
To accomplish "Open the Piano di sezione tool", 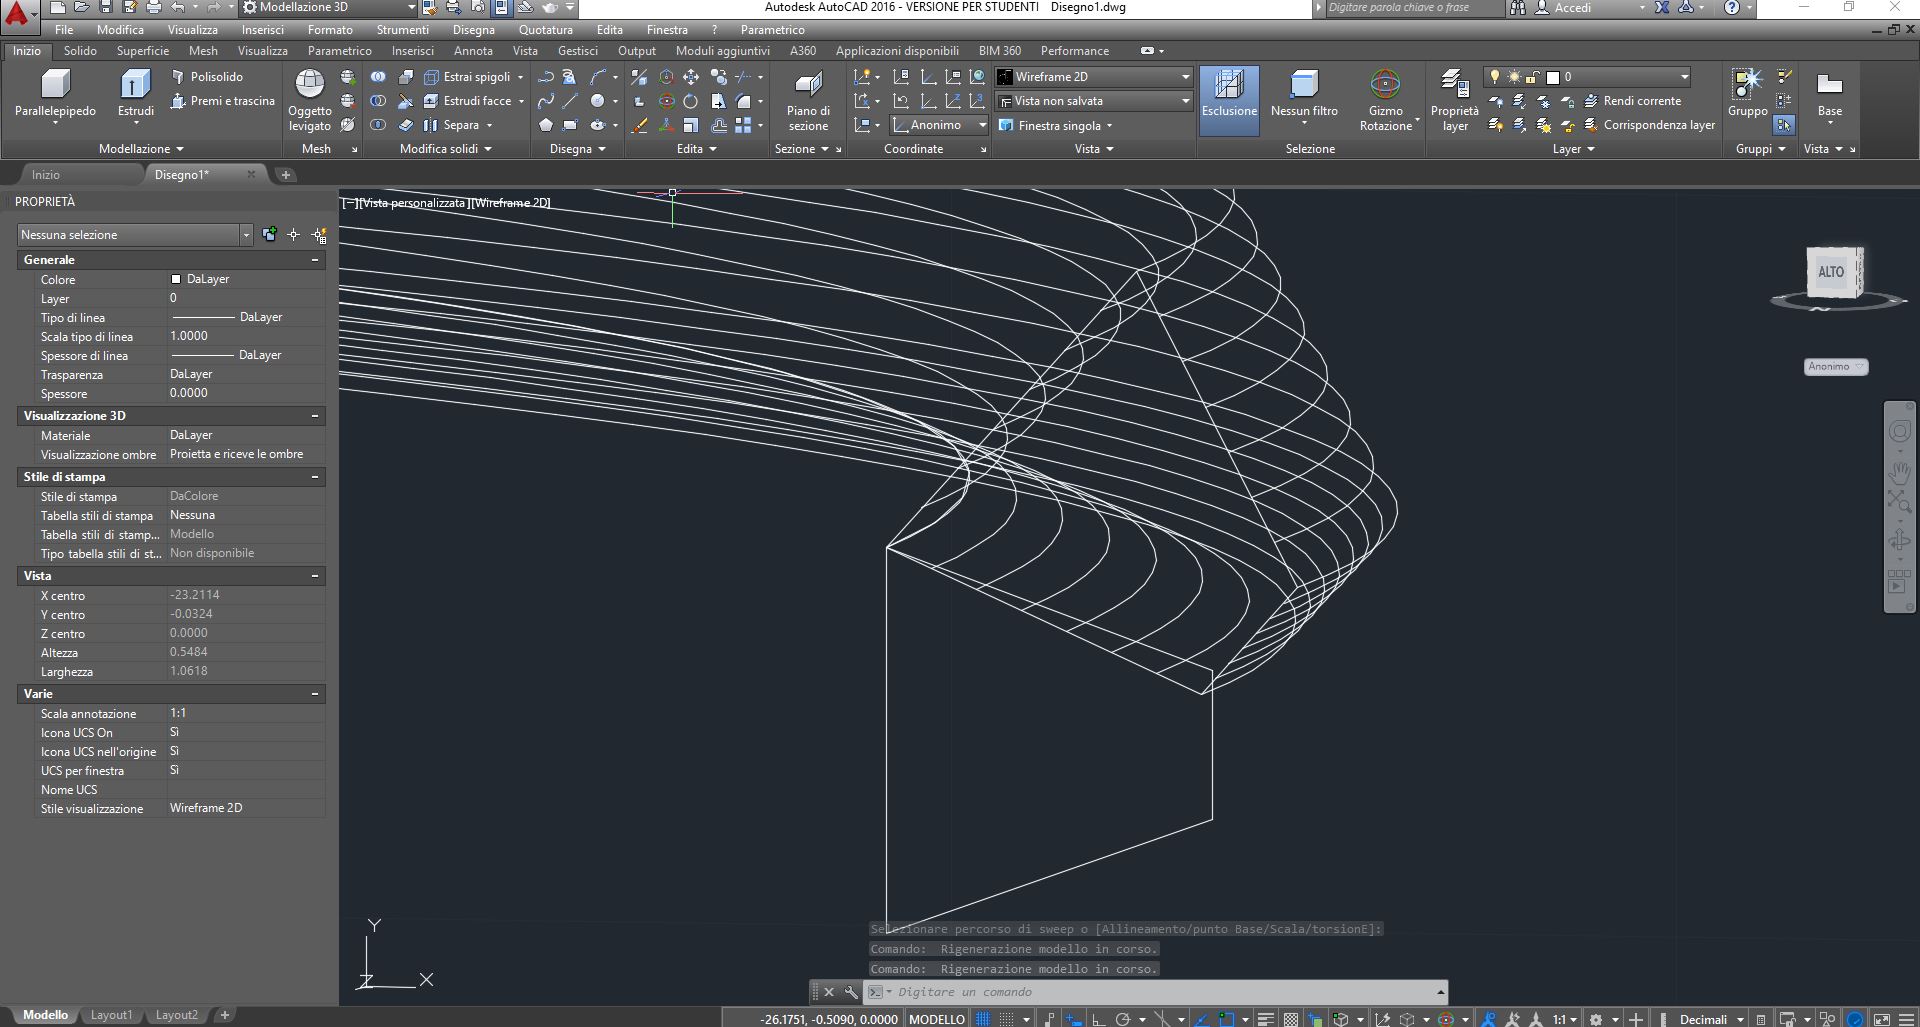I will pyautogui.click(x=808, y=100).
